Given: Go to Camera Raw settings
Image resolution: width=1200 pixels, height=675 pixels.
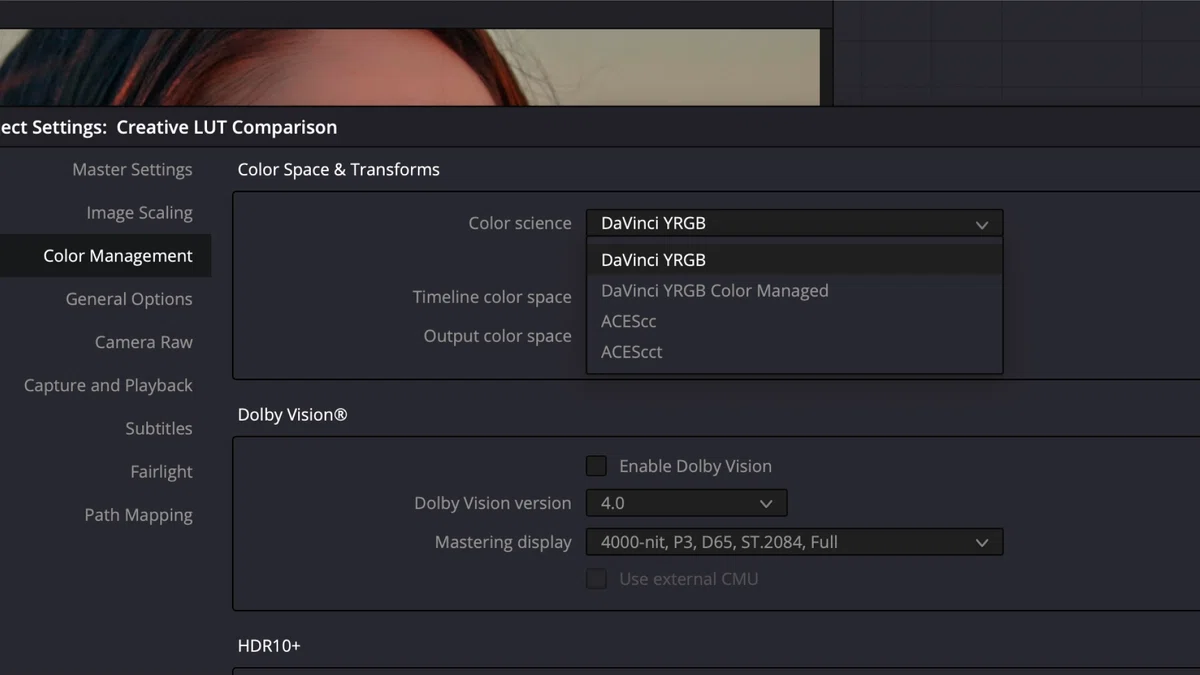Looking at the screenshot, I should pyautogui.click(x=144, y=342).
